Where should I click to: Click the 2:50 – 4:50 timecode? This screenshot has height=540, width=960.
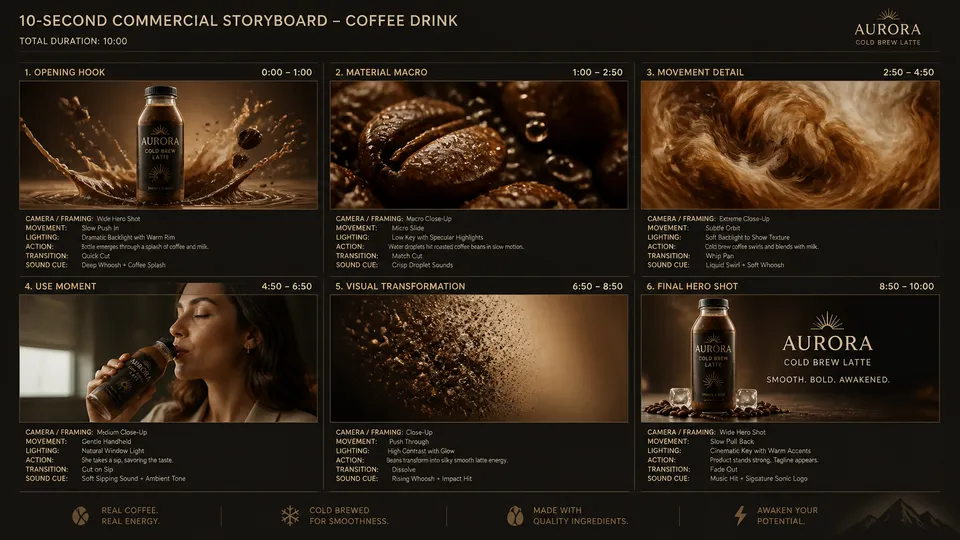(x=909, y=72)
